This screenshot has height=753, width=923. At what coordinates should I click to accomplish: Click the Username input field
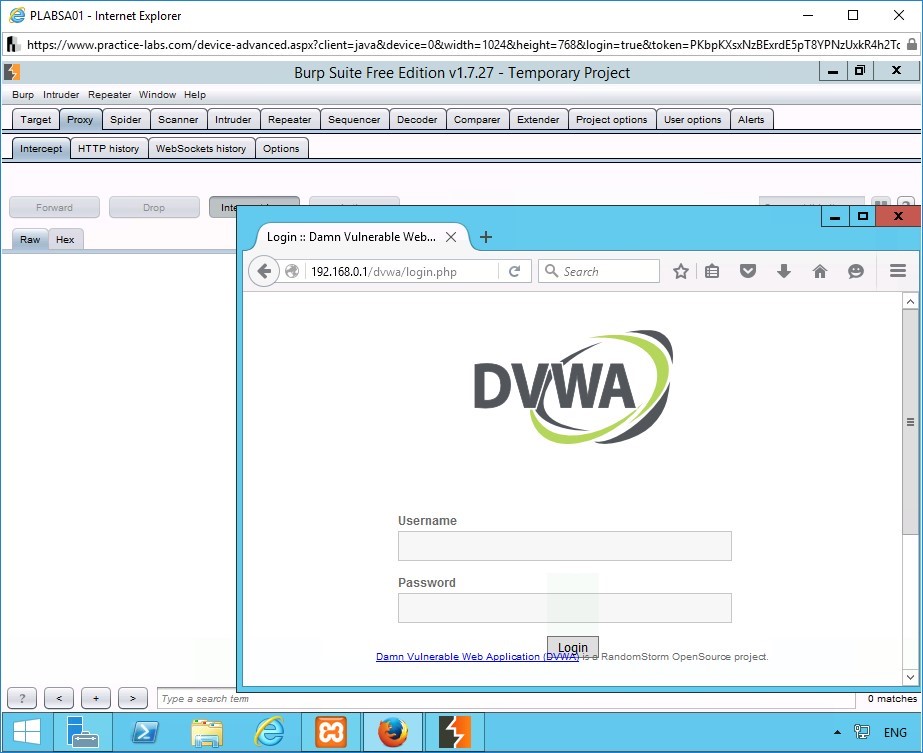point(564,546)
